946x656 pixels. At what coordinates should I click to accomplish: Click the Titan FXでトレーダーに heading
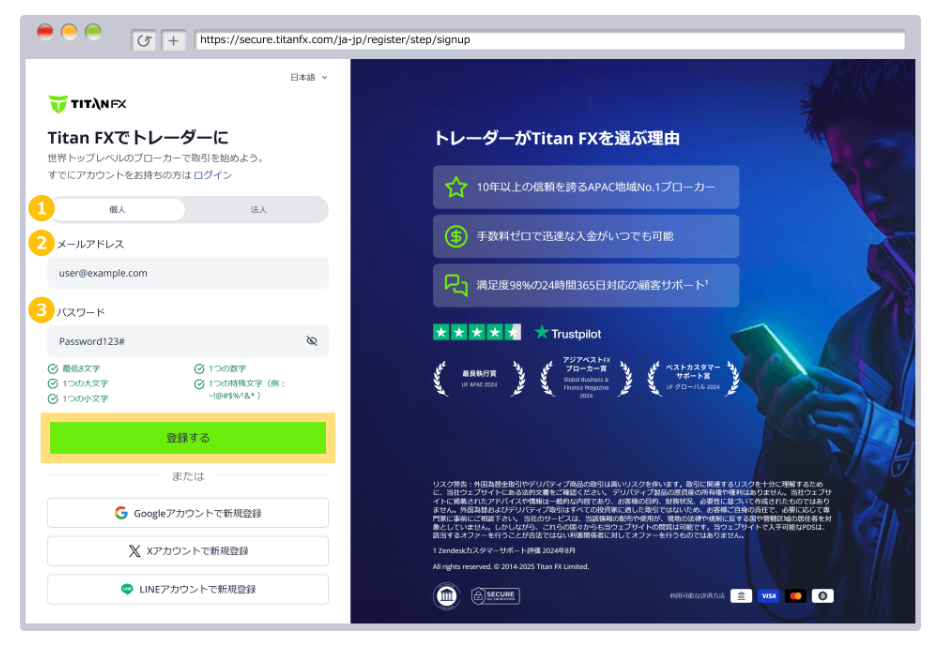coord(138,138)
